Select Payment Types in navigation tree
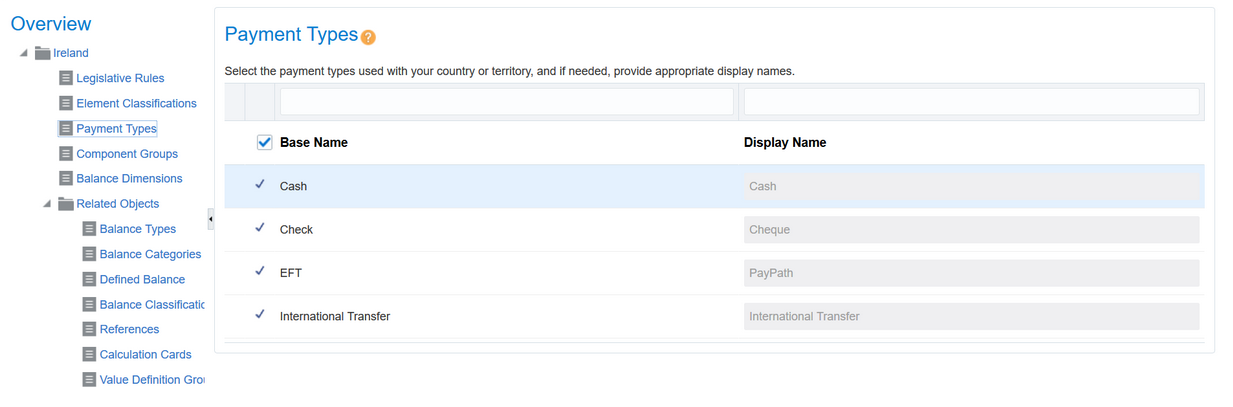 (x=116, y=129)
